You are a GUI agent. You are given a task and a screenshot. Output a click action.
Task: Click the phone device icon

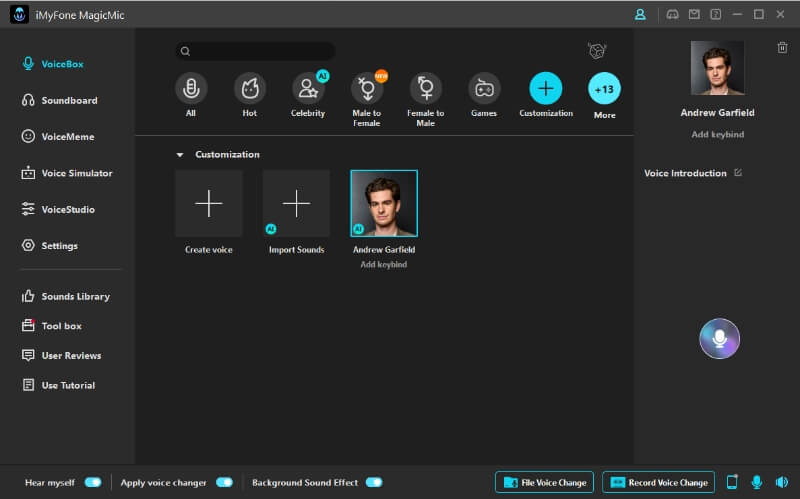[x=732, y=482]
